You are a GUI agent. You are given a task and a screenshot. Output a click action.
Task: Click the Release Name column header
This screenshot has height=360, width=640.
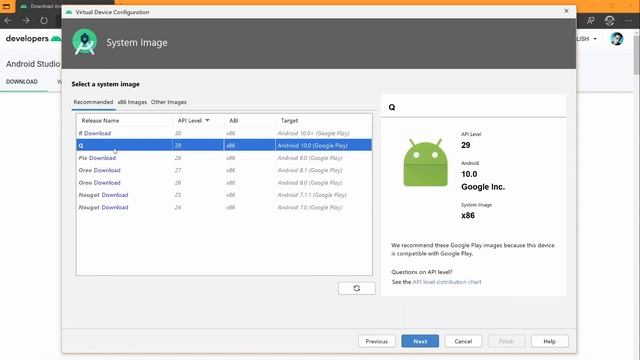point(100,120)
